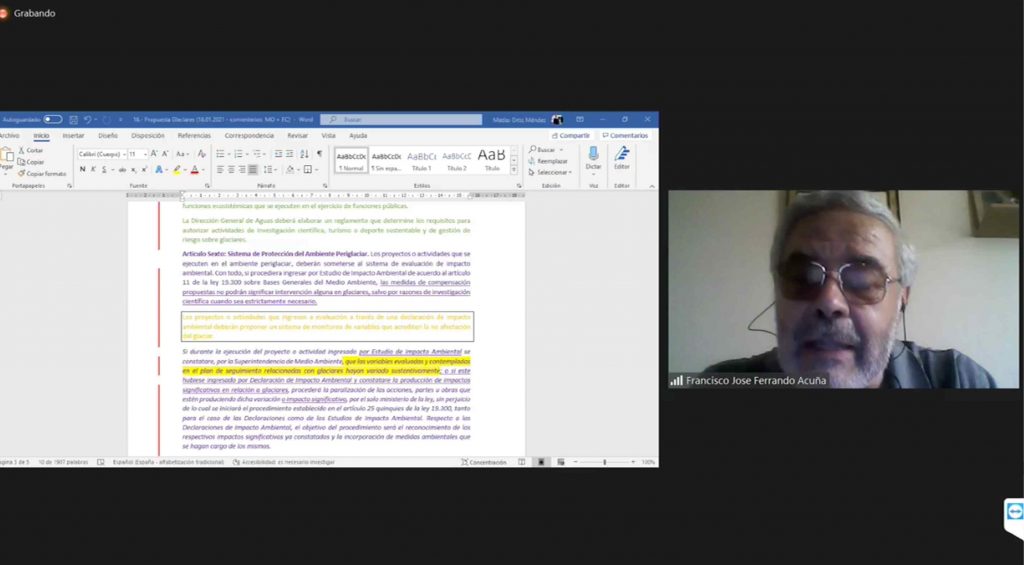The height and width of the screenshot is (565, 1024).
Task: Toggle subscript formatting
Action: [x=133, y=170]
